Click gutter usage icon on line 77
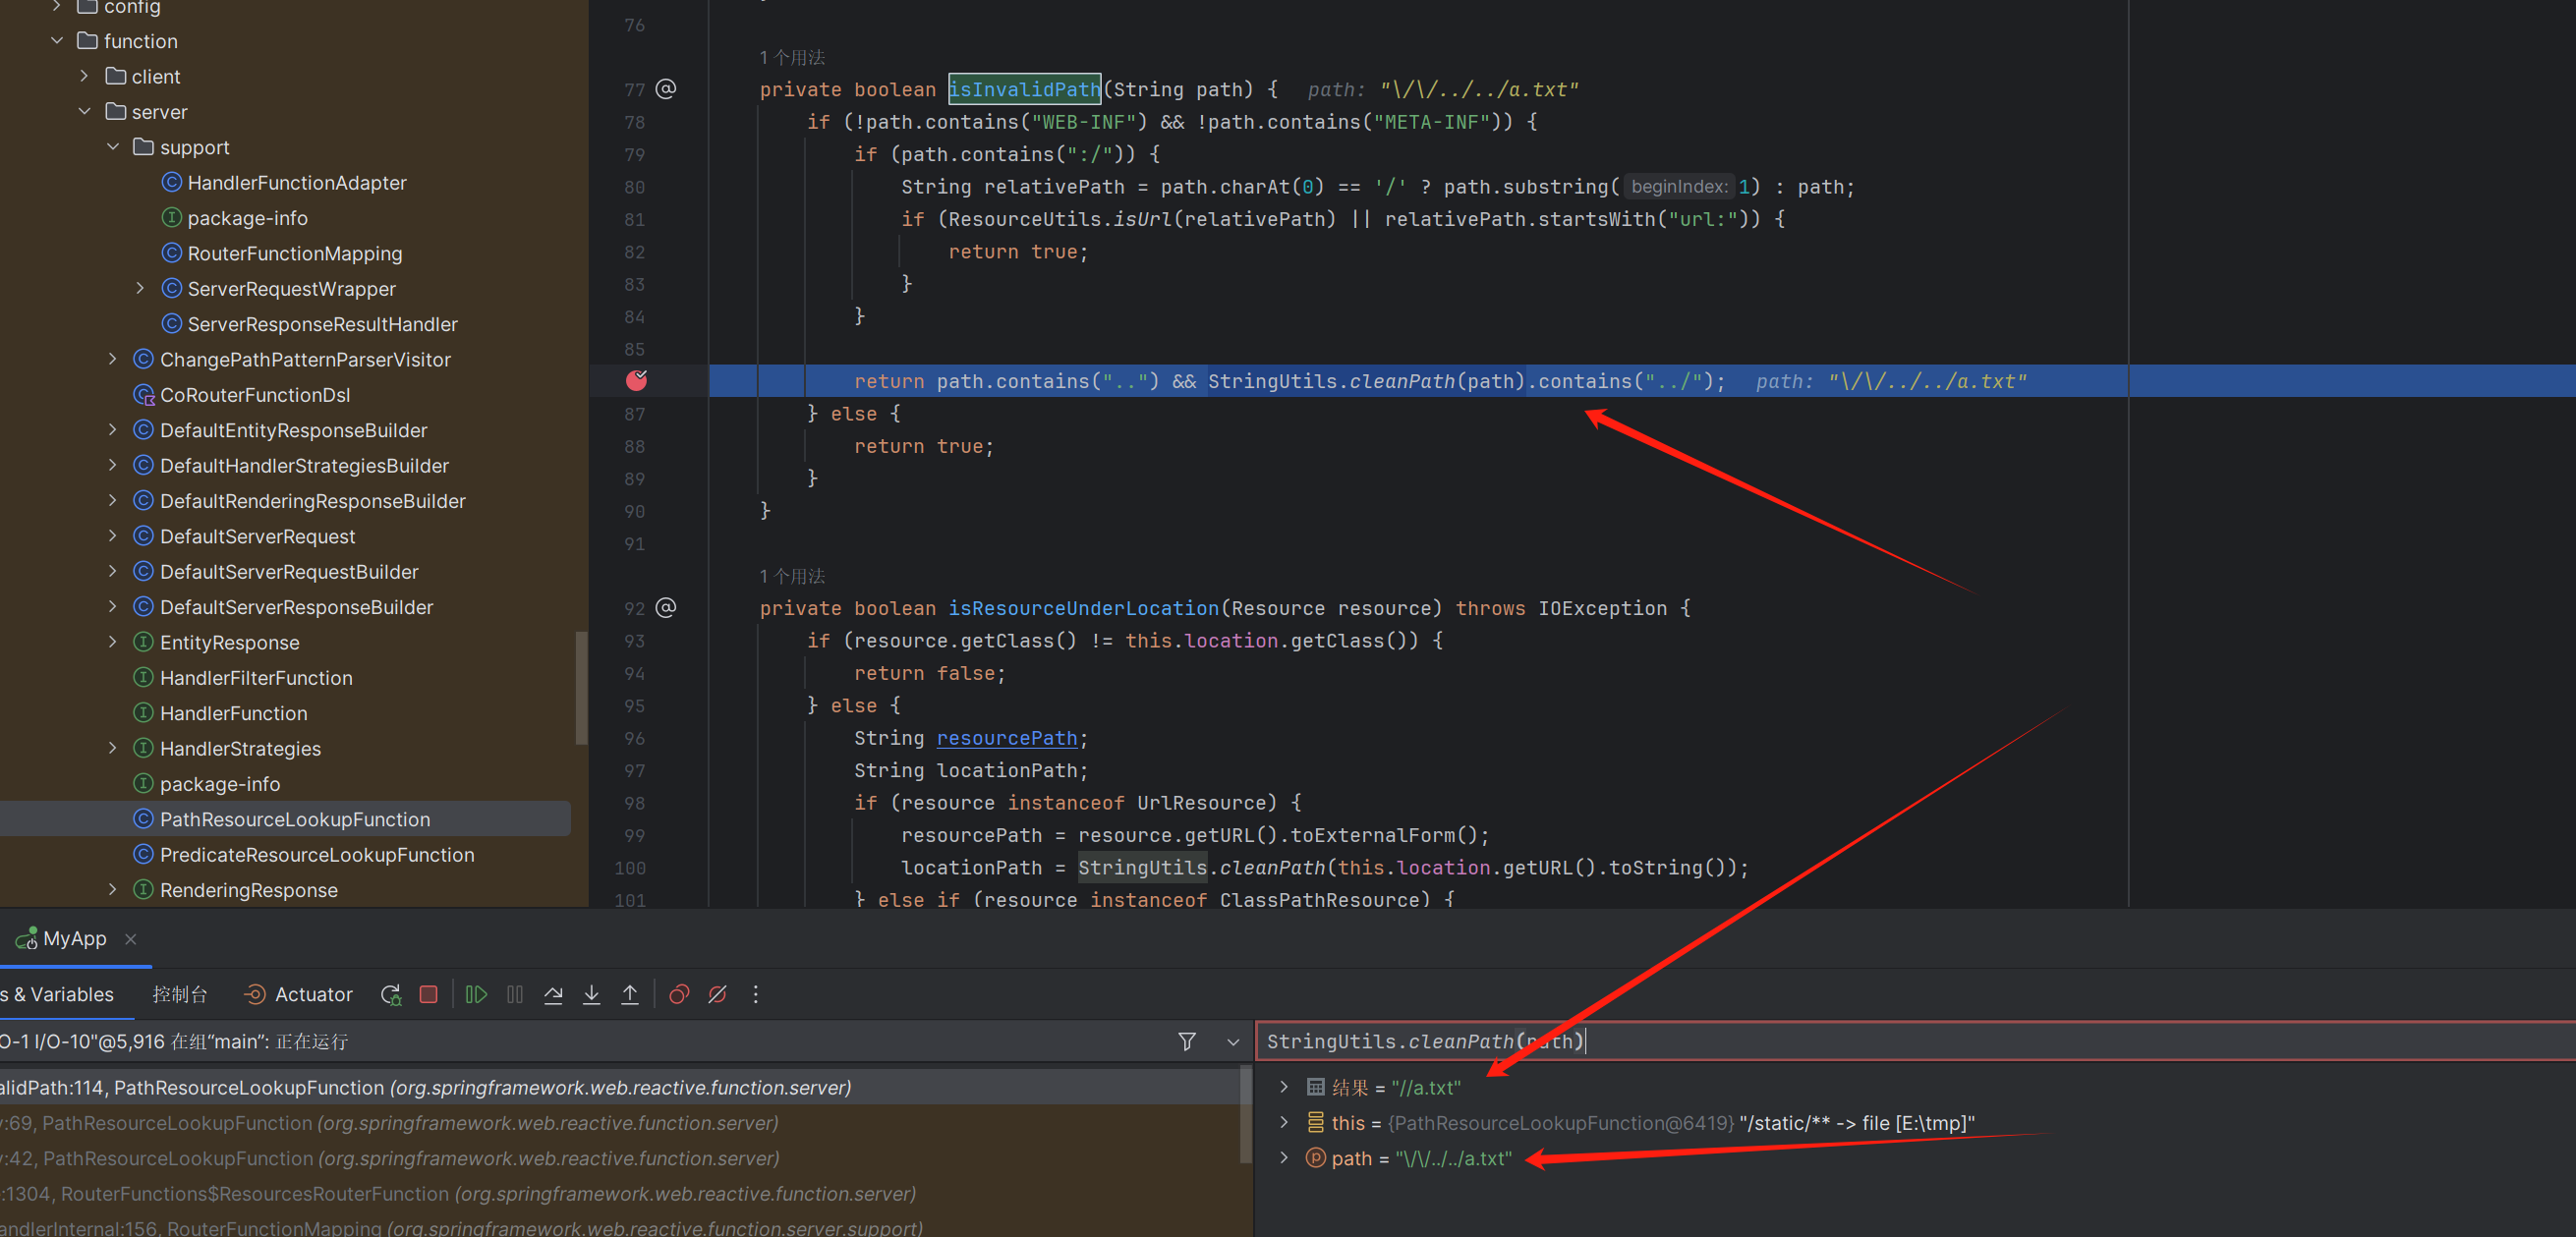Screen dimensions: 2576x1237 (x=666, y=89)
